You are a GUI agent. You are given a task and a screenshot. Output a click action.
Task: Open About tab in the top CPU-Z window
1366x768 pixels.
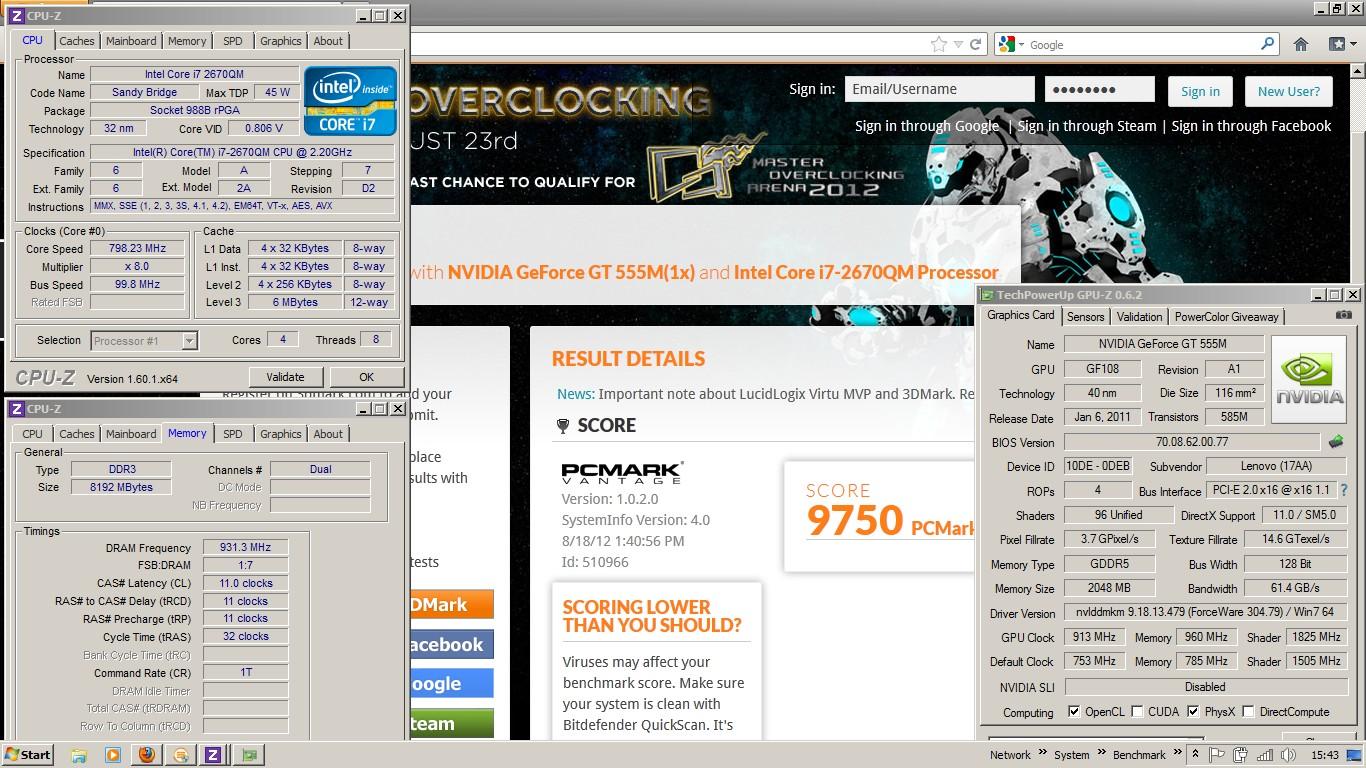(328, 41)
